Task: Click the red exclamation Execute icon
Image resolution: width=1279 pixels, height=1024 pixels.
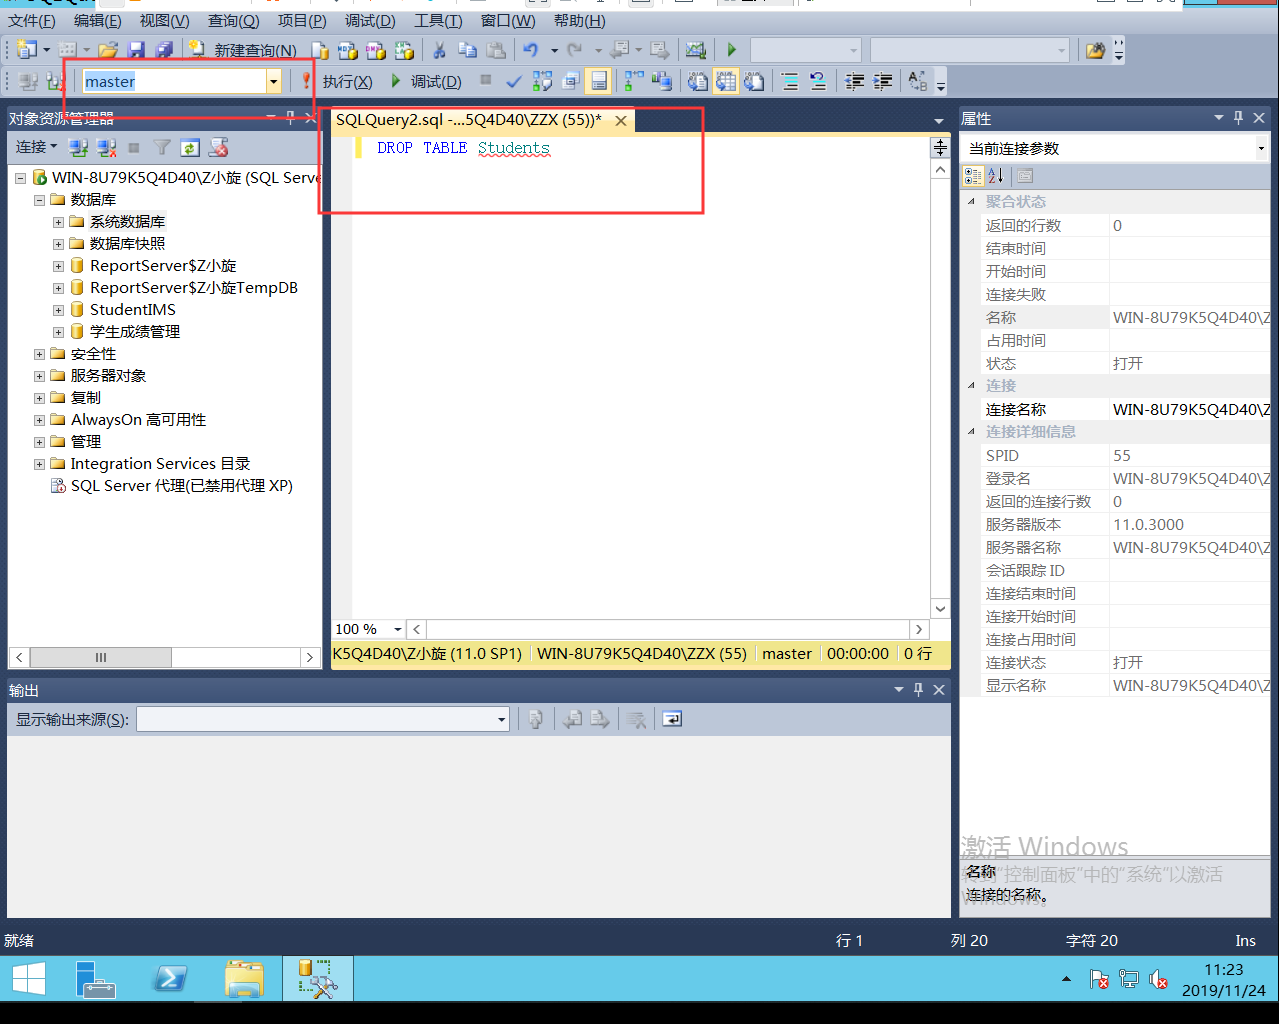Action: tap(307, 81)
